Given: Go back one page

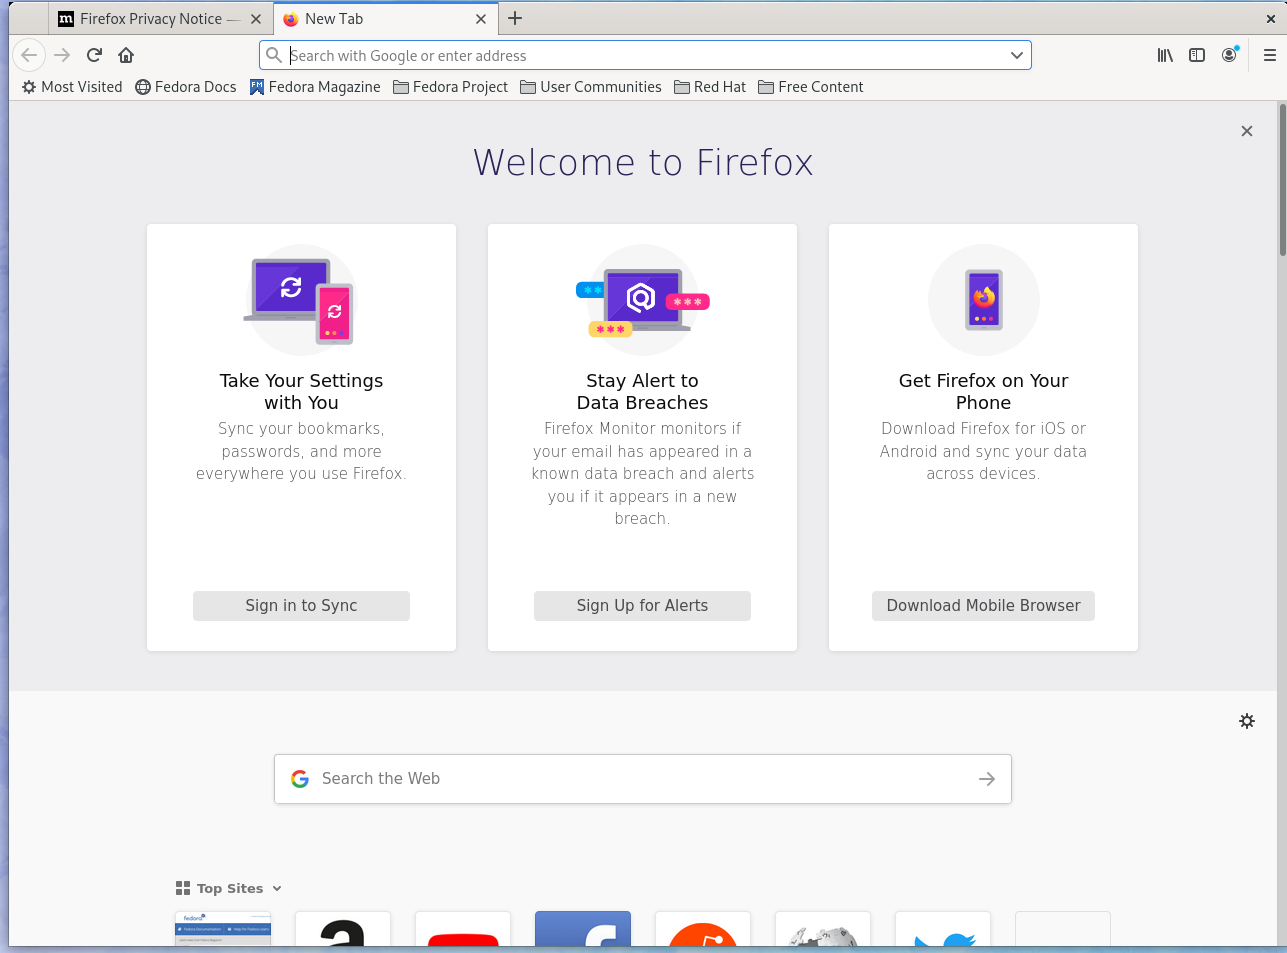Looking at the screenshot, I should tap(29, 55).
